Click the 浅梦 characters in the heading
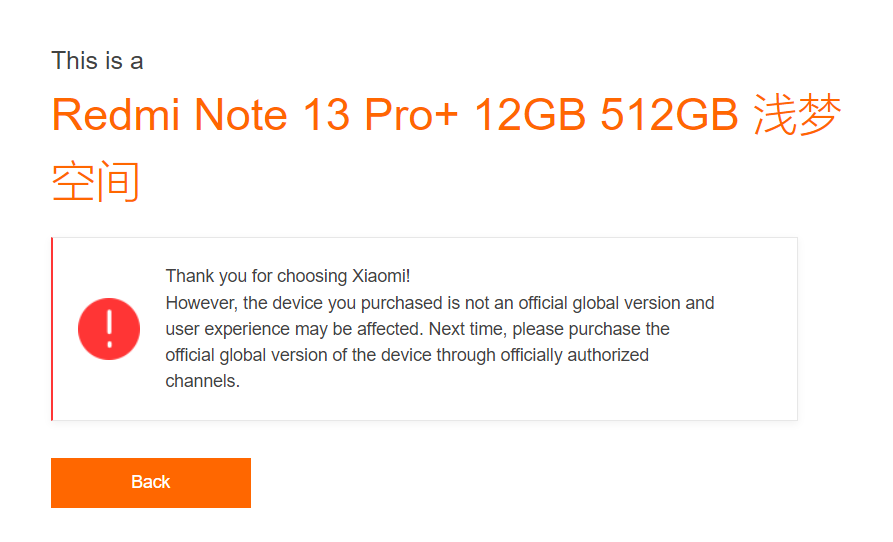Screen dimensions: 893x542 [x=797, y=115]
